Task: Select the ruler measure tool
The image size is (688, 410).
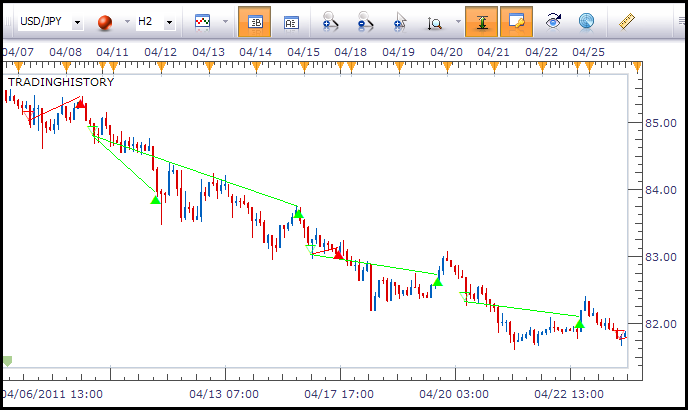Action: [628, 21]
